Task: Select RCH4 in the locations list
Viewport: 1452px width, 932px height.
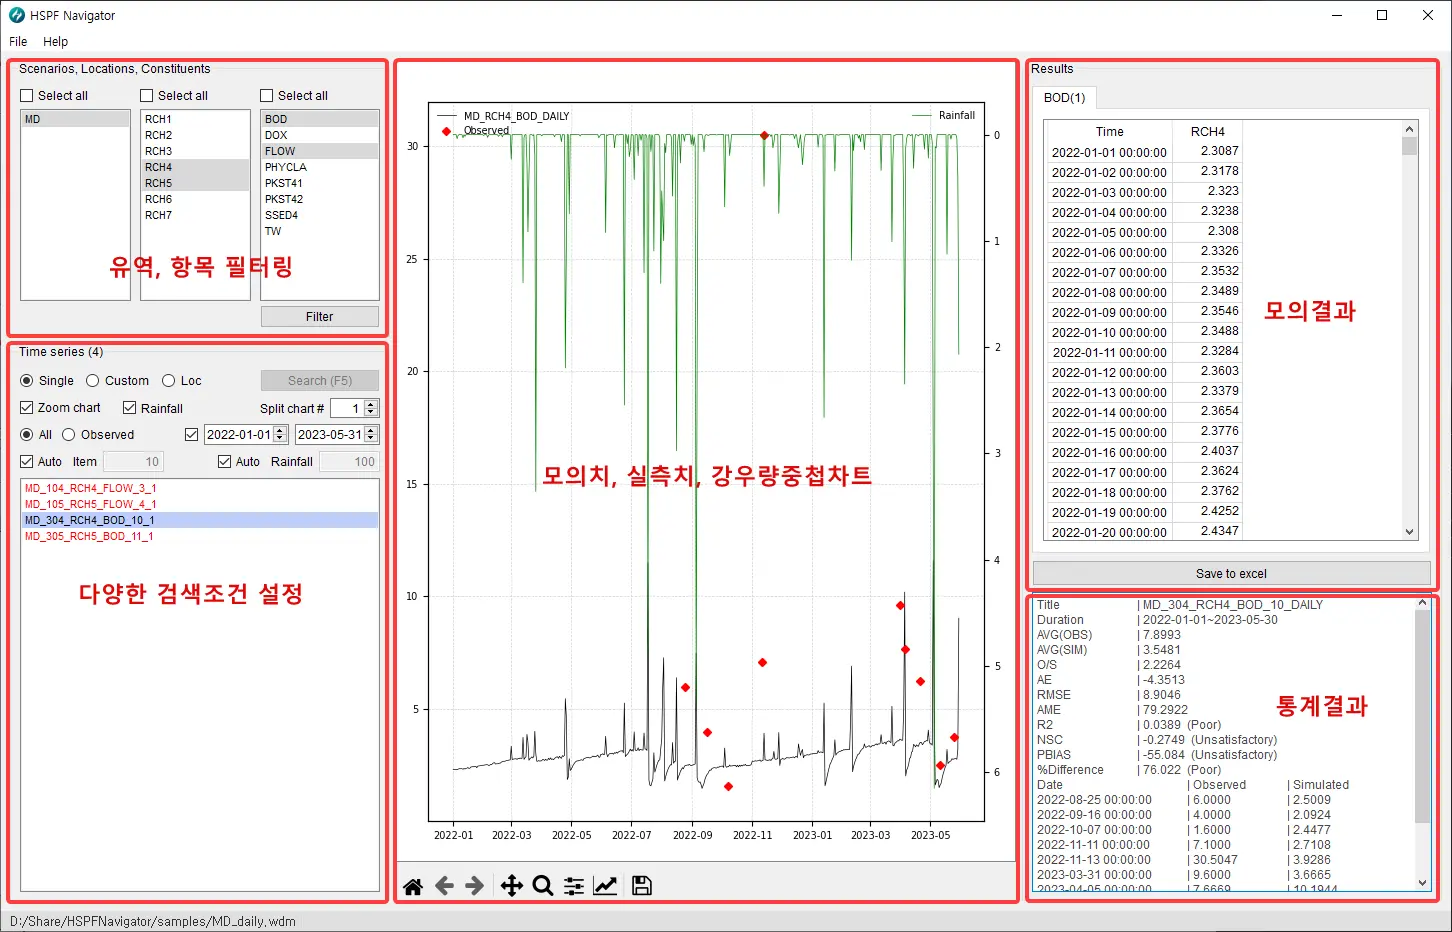Action: pos(195,167)
